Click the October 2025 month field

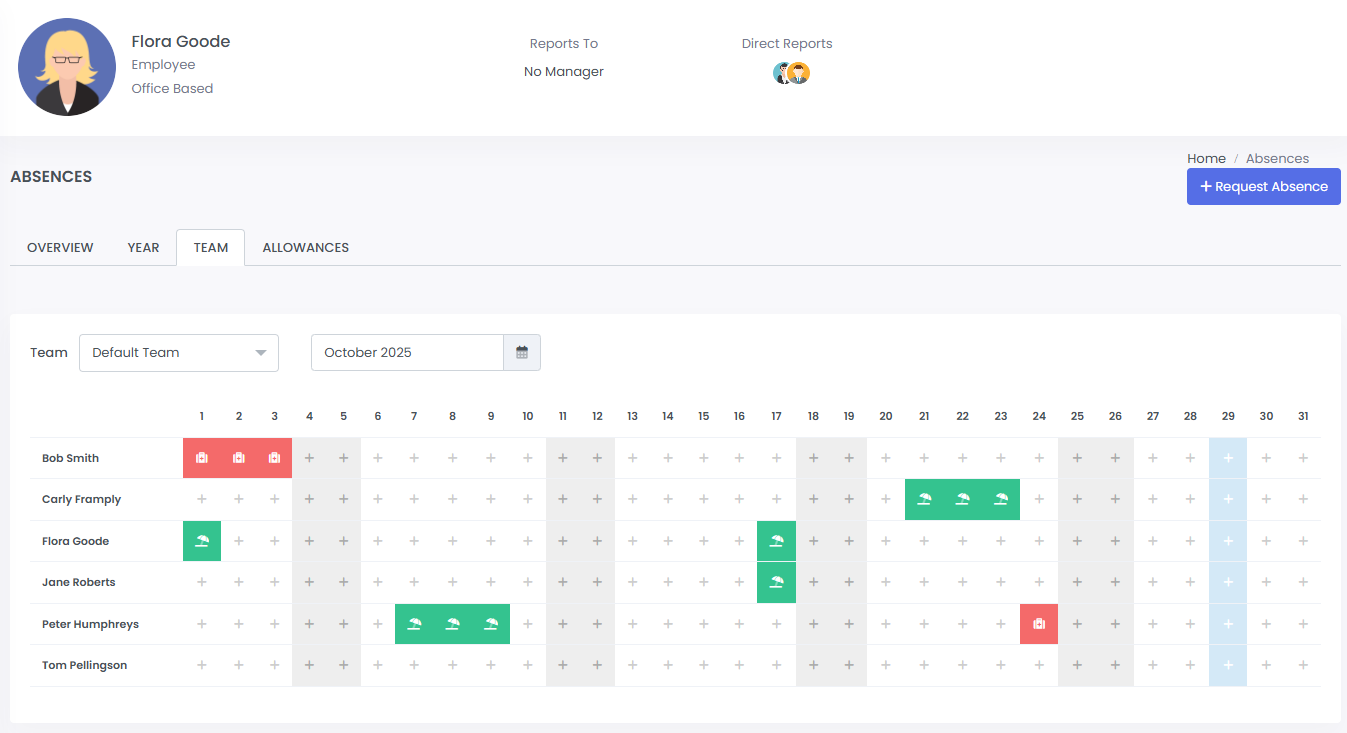pos(407,352)
